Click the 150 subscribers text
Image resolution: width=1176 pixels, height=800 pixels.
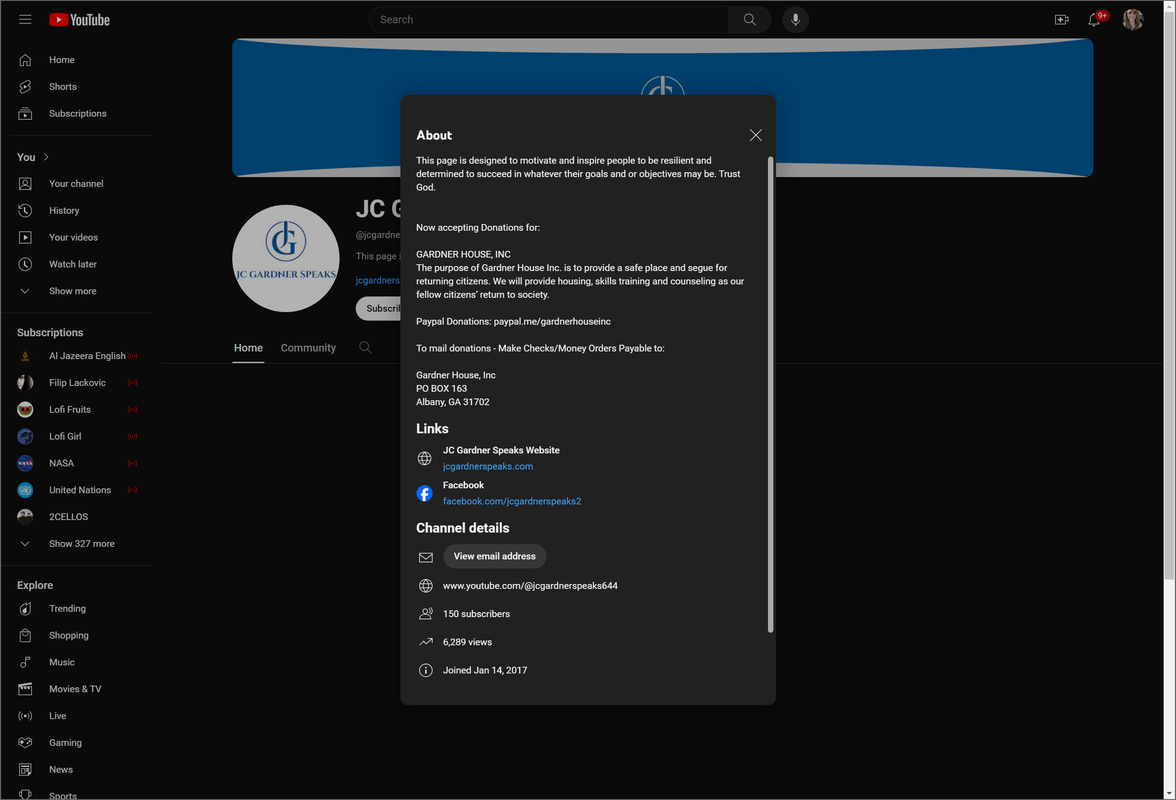coord(476,614)
